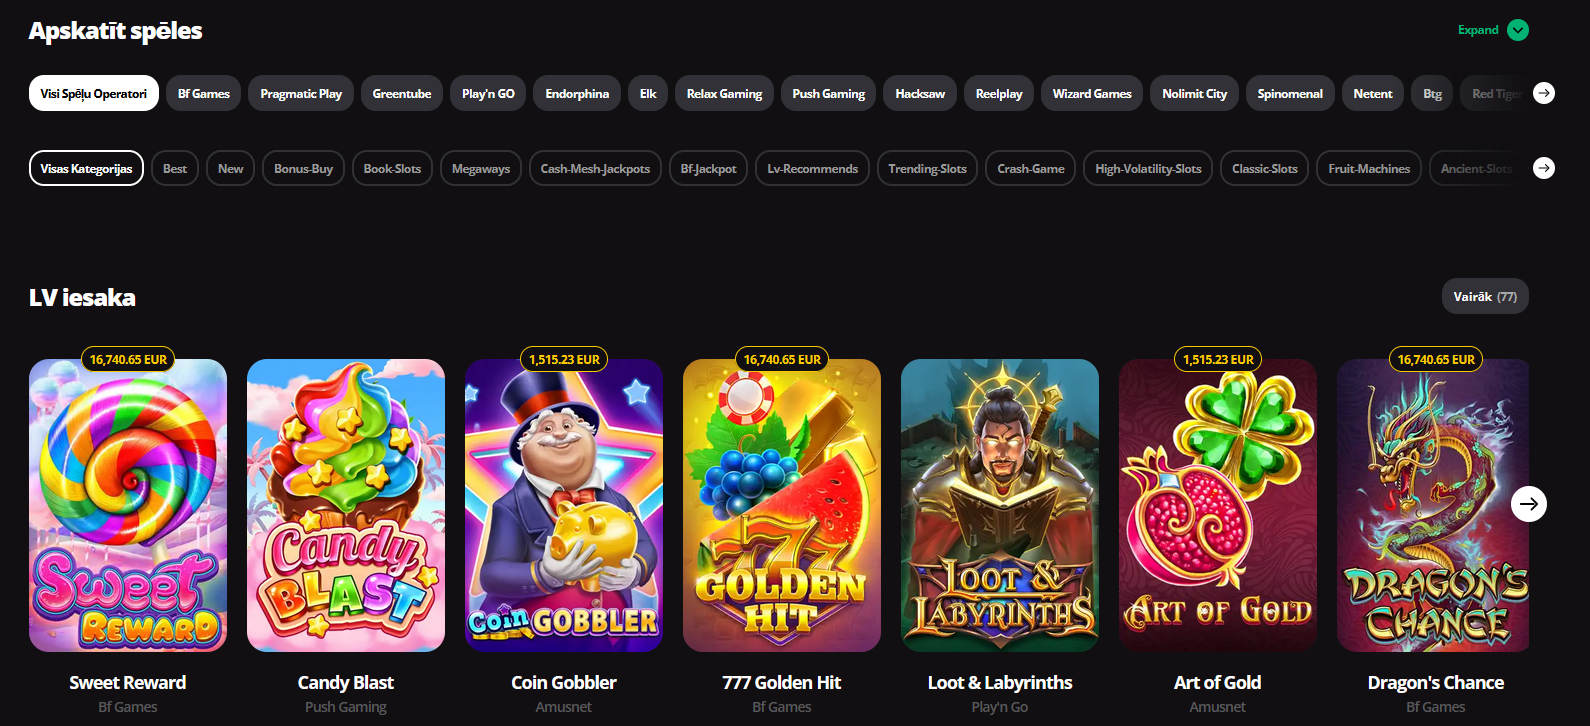Select the Crash-Game category
The image size is (1590, 726).
click(1031, 168)
